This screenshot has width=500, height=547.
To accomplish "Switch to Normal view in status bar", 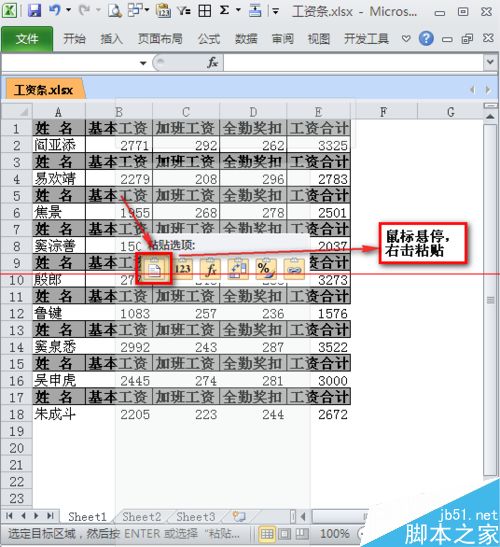I will pos(267,533).
